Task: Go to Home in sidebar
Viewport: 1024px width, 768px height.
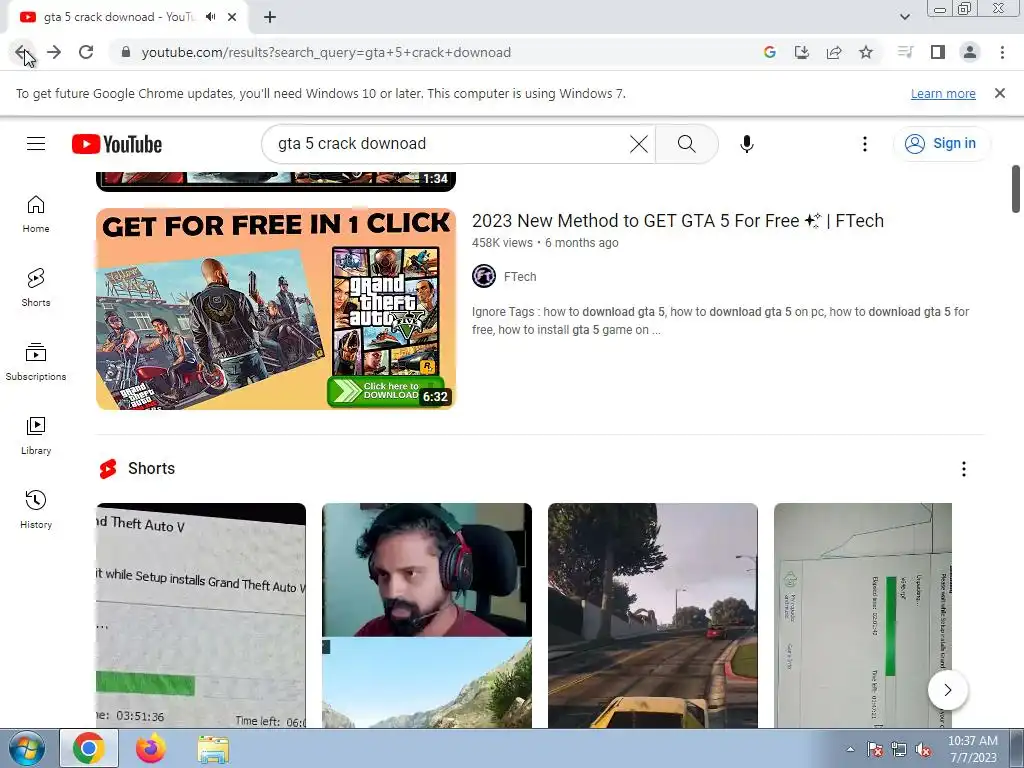Action: 36,214
